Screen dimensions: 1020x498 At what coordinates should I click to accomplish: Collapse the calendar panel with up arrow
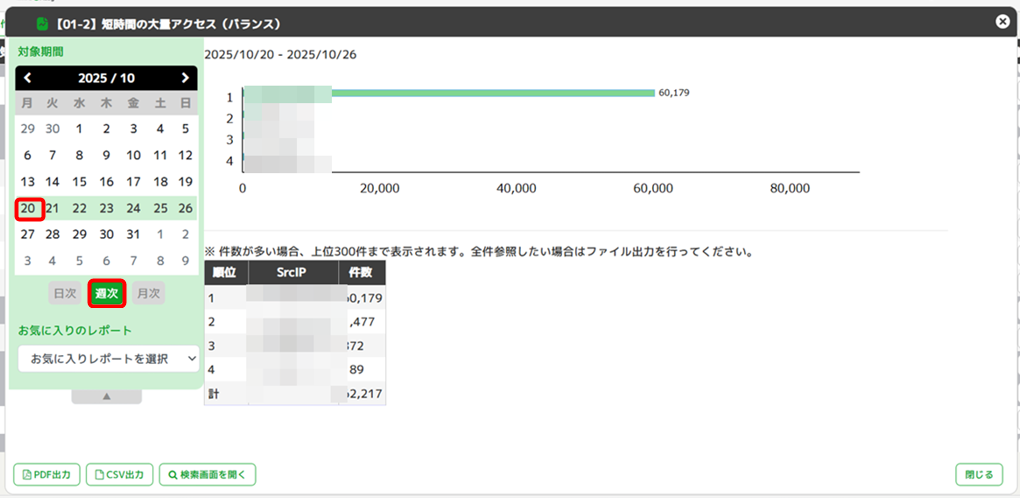pos(106,396)
